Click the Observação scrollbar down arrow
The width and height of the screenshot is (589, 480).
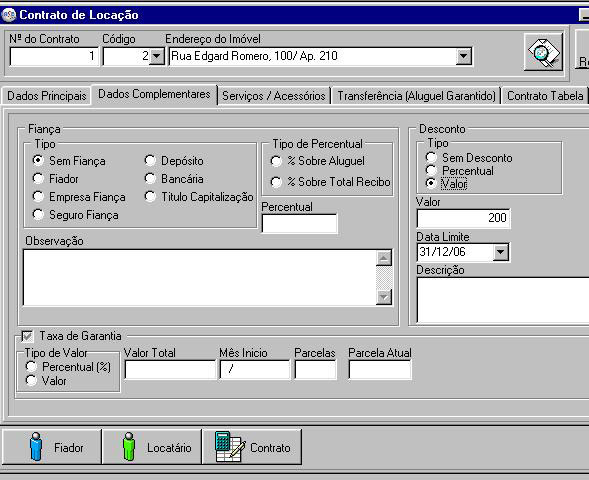[384, 297]
